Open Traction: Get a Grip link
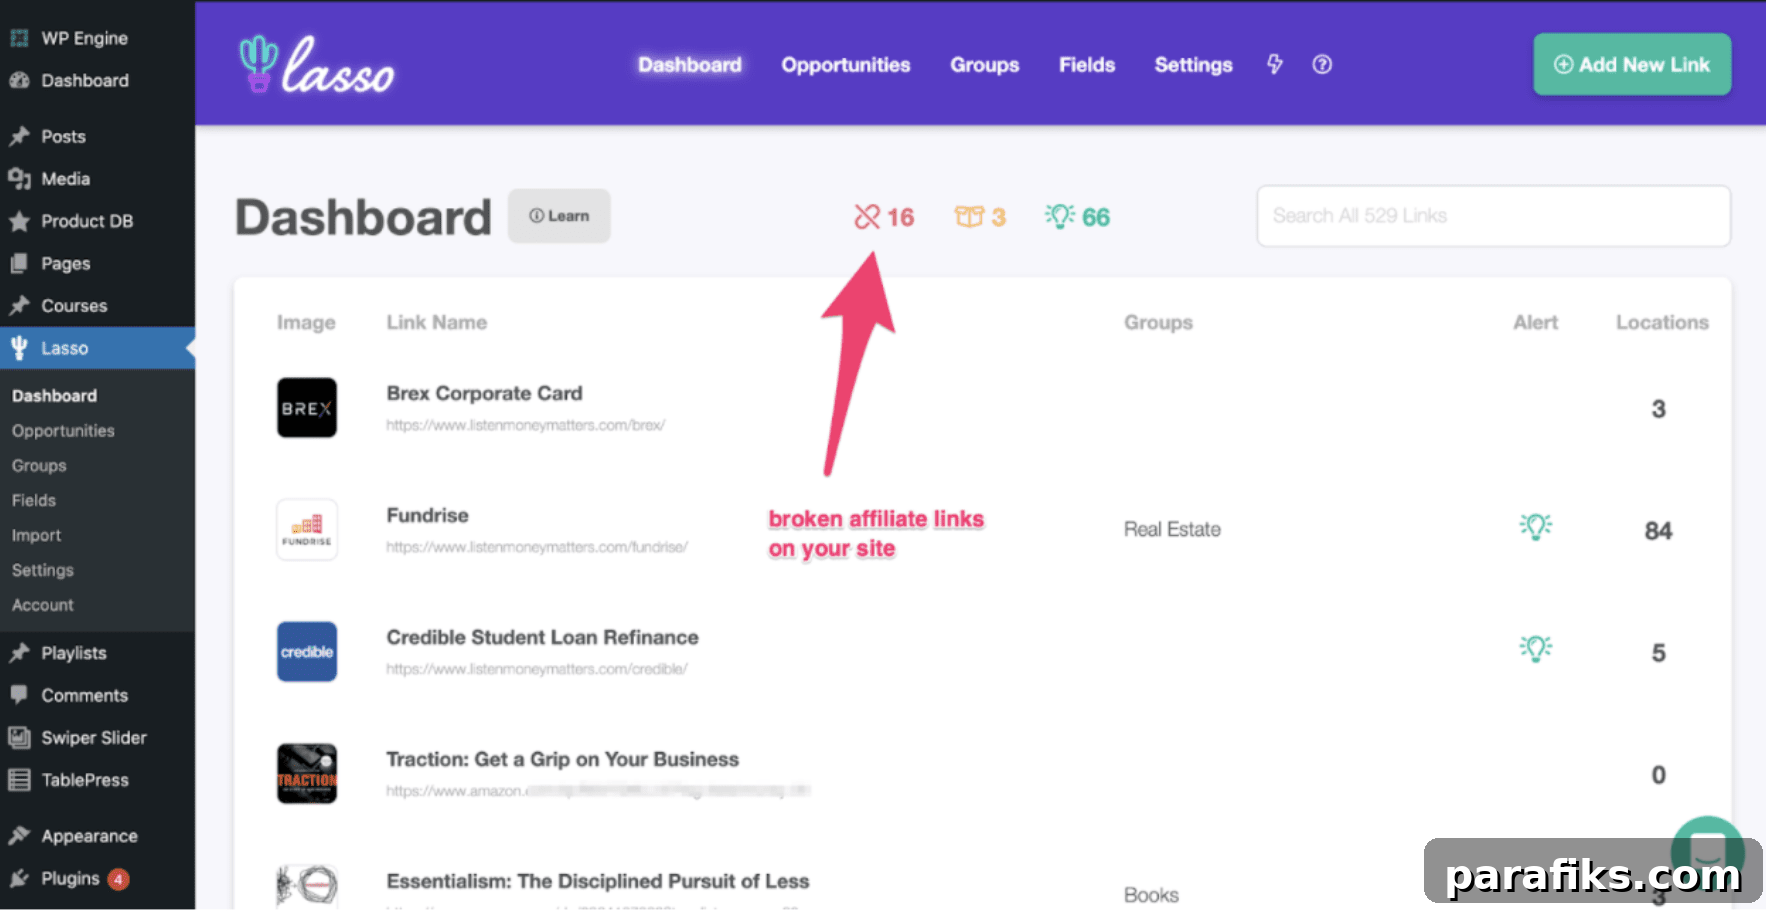The width and height of the screenshot is (1766, 914). (x=563, y=759)
